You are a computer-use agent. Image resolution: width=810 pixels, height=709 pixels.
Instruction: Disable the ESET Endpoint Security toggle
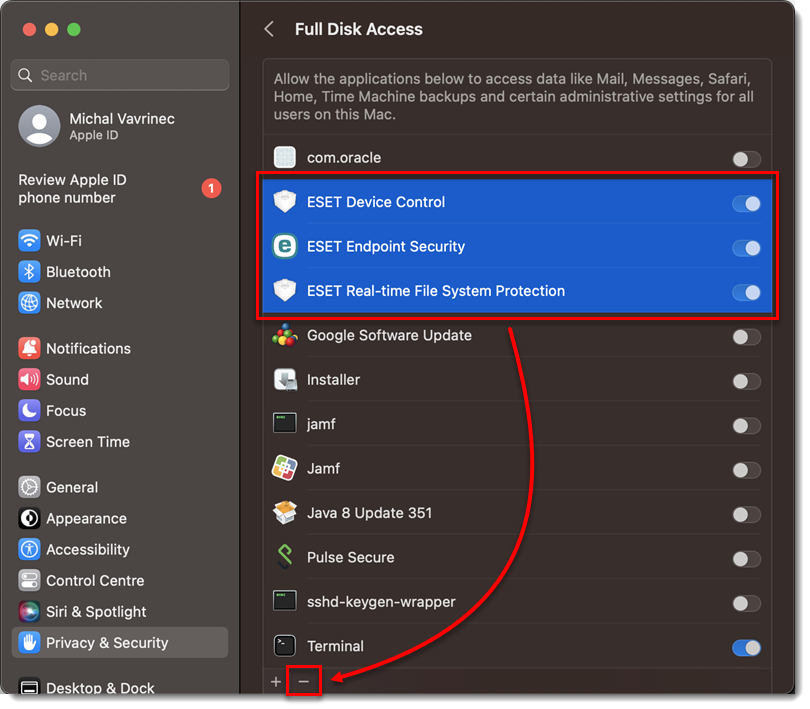tap(746, 248)
